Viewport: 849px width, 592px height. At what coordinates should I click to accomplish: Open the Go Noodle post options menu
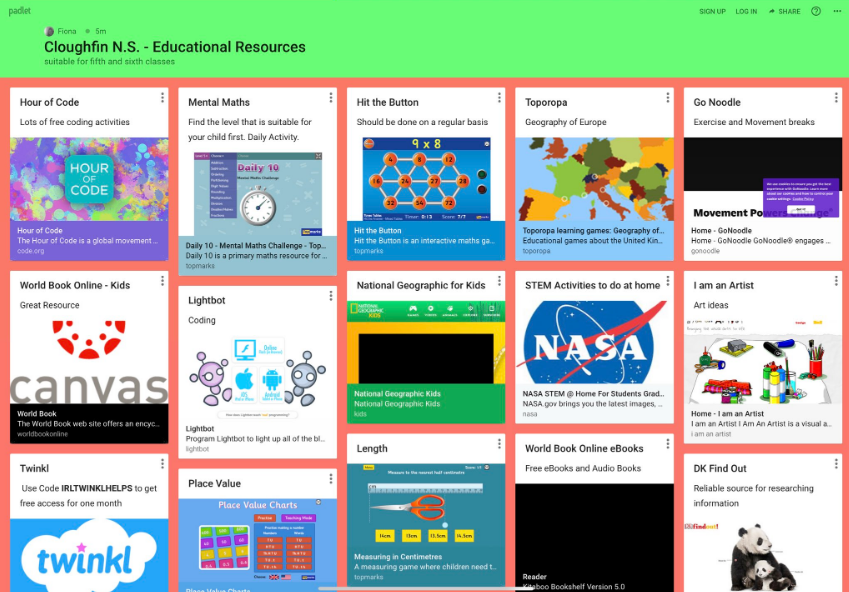point(836,98)
